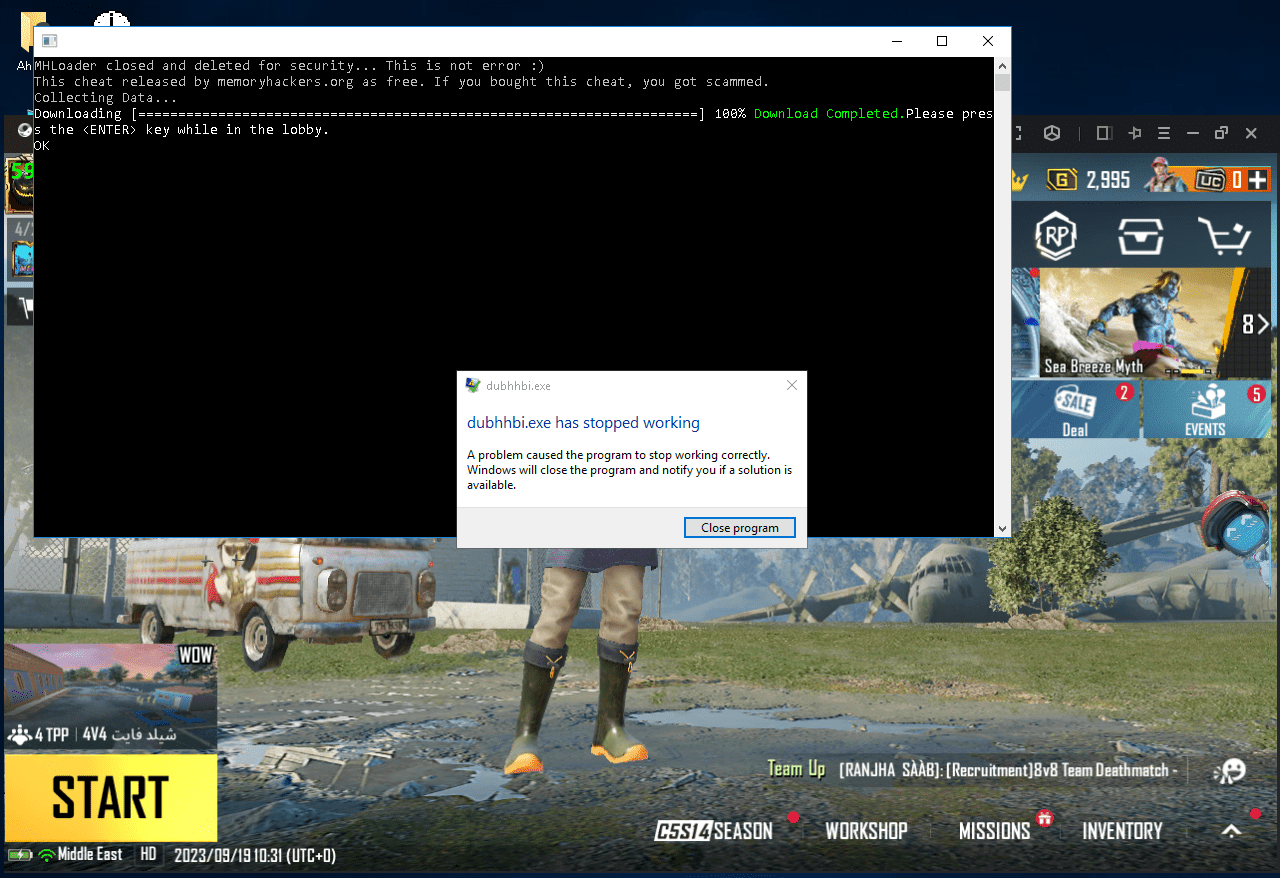This screenshot has height=878, width=1280.
Task: Add UC with the plus icon
Action: (1258, 180)
